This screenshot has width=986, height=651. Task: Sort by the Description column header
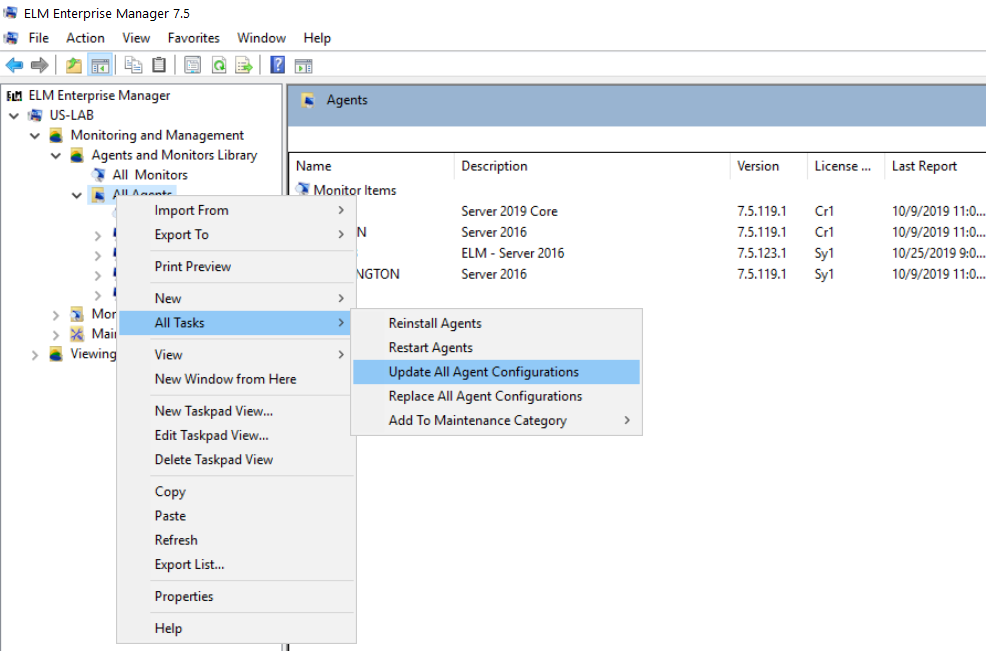click(x=592, y=166)
